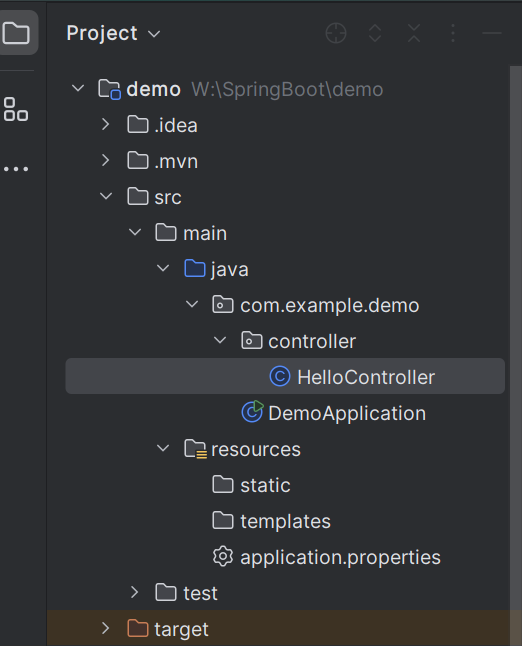This screenshot has height=646, width=522.
Task: Hide the Project panel with minimize icon
Action: (492, 33)
